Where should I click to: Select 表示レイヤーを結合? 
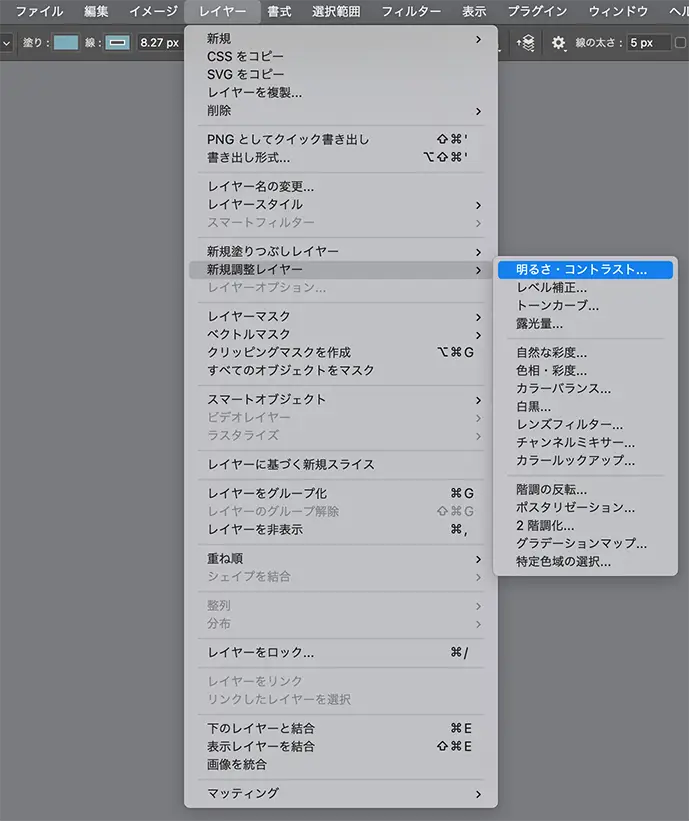(341, 746)
